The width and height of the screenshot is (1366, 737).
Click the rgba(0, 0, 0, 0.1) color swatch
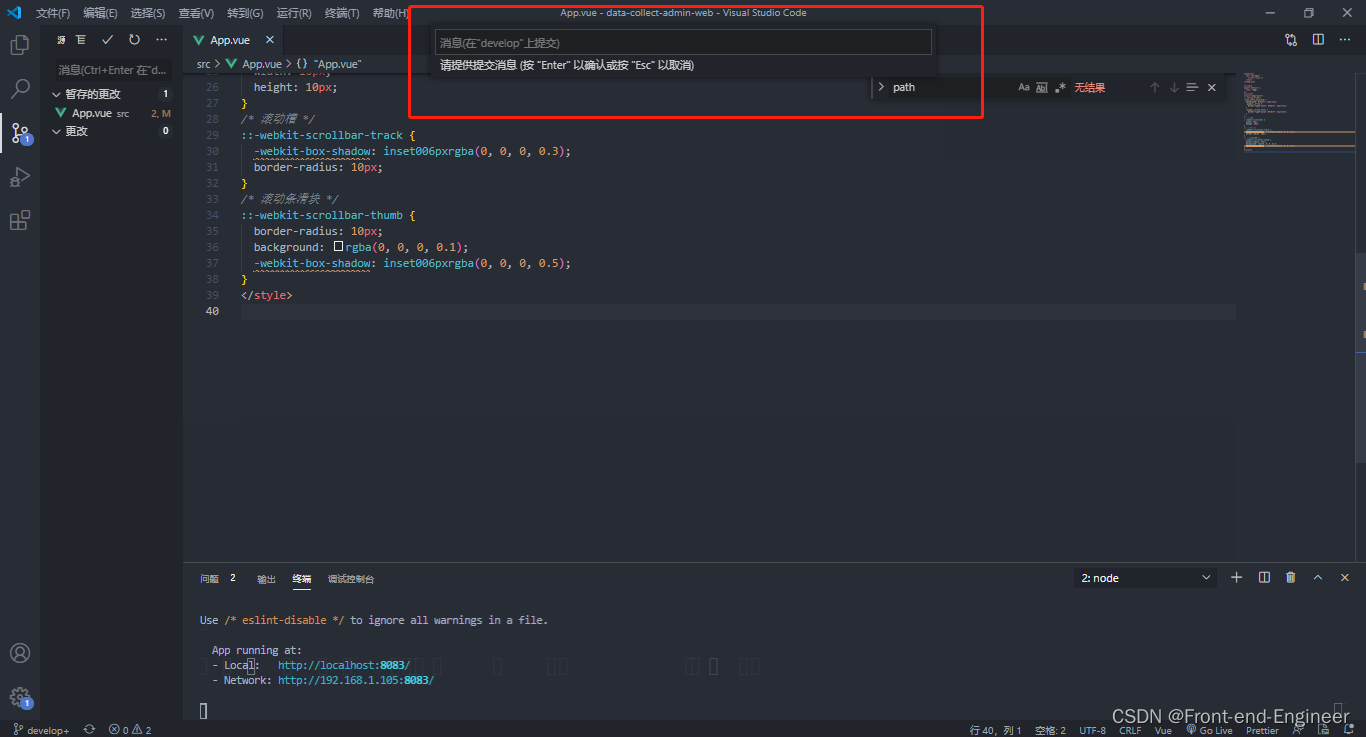coord(338,247)
